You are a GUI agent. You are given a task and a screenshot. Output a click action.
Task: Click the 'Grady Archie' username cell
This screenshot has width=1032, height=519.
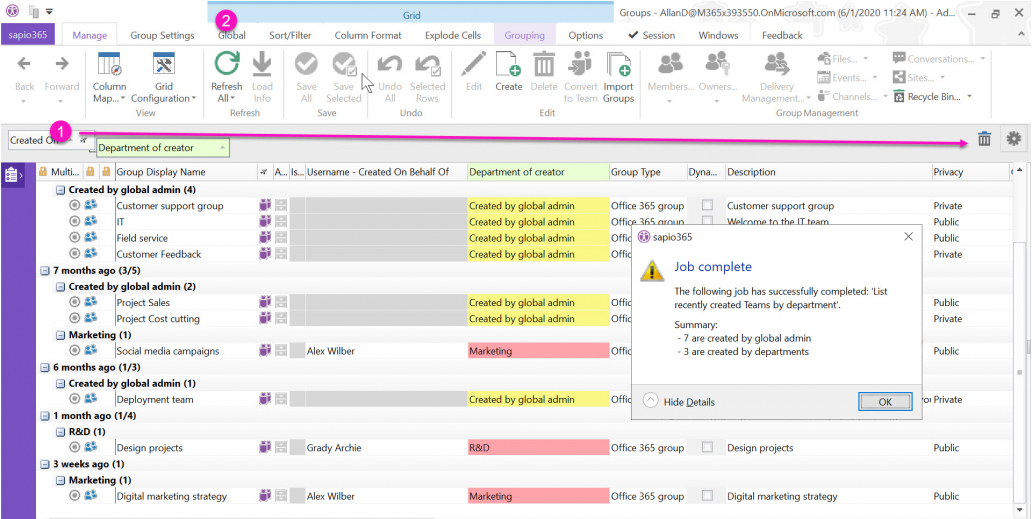click(x=386, y=447)
